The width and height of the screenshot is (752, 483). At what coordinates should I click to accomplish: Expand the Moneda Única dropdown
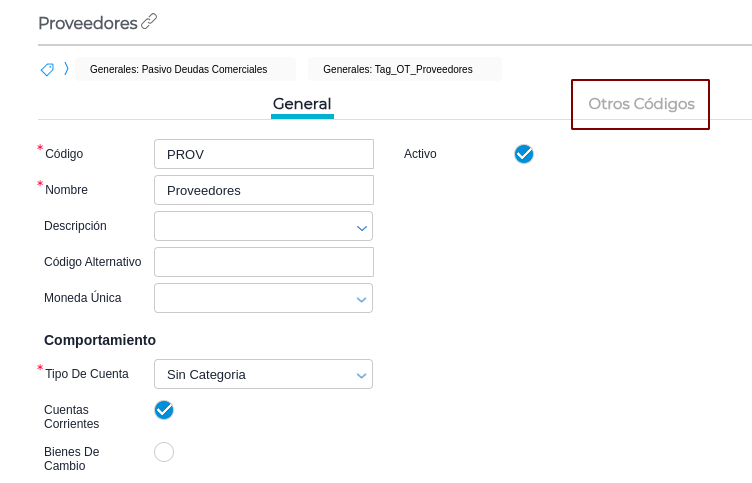264,298
